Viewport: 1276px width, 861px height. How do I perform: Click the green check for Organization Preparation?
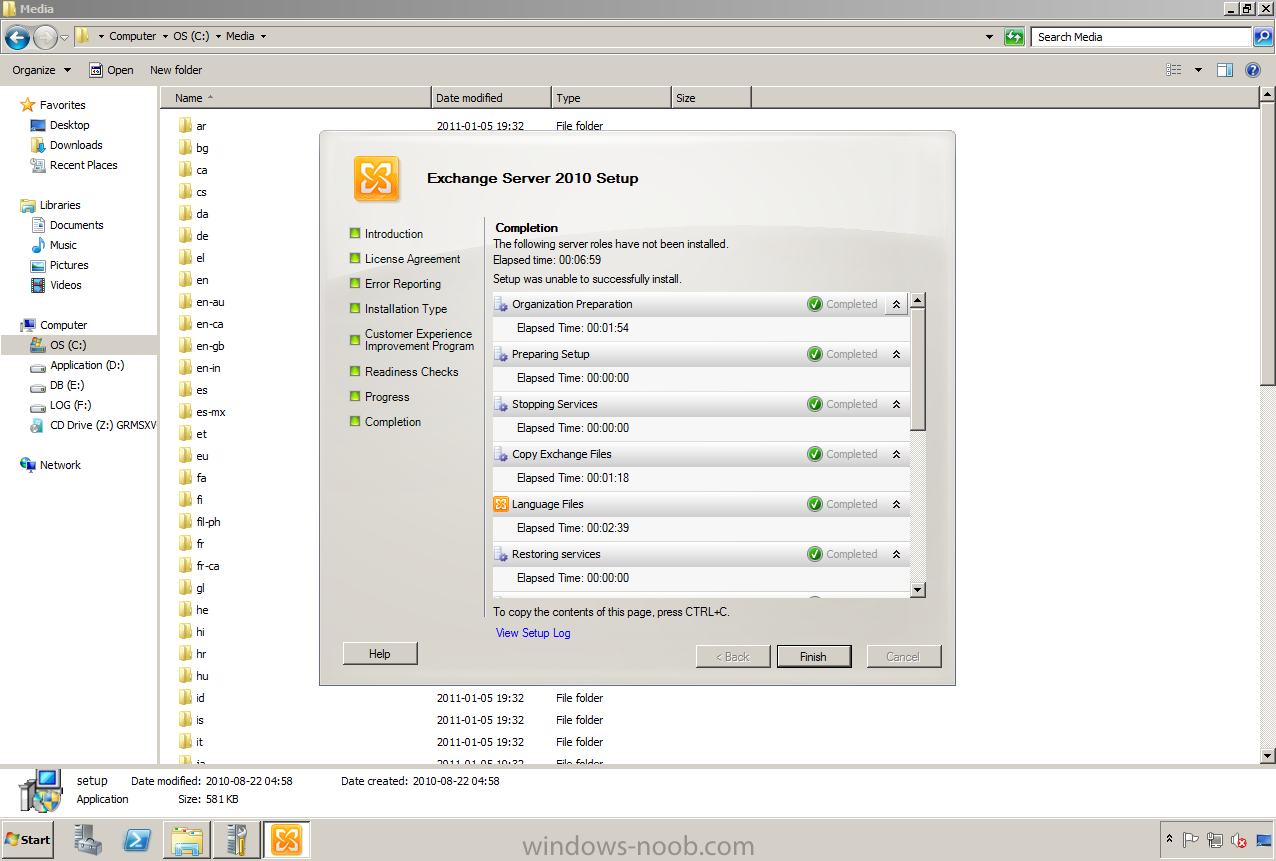point(815,304)
